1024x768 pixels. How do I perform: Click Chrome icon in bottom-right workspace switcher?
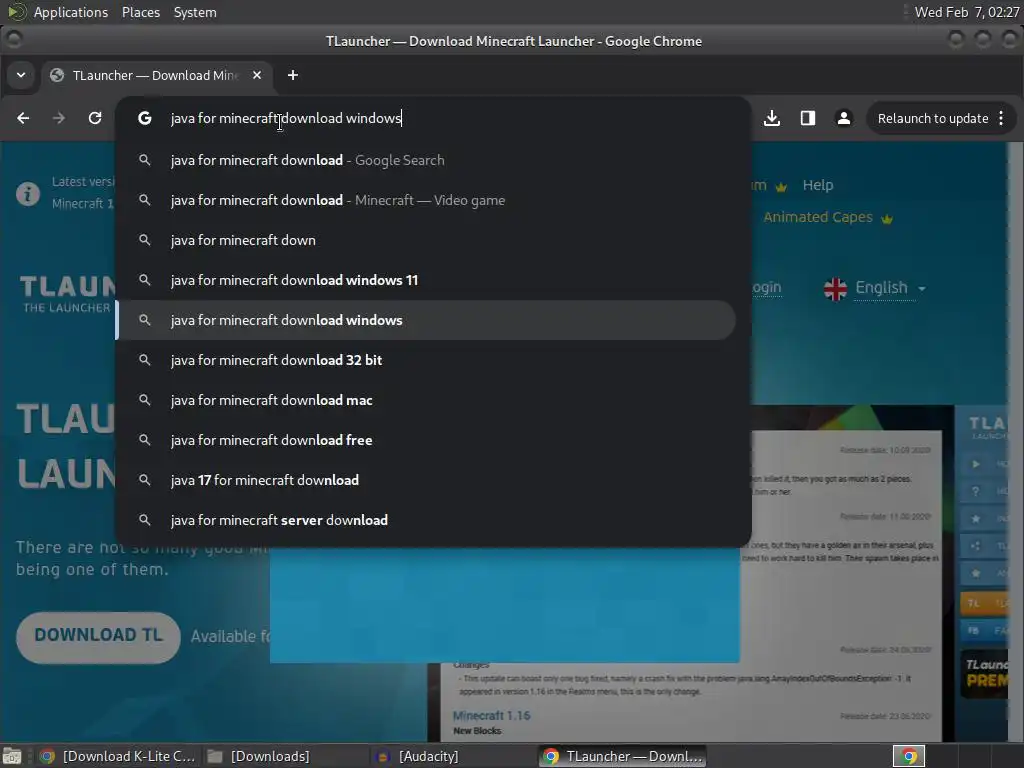tap(909, 756)
